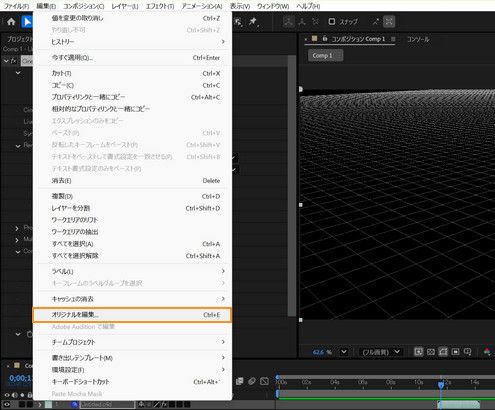Click the mask and shape path visibility icon

[x=443, y=352]
